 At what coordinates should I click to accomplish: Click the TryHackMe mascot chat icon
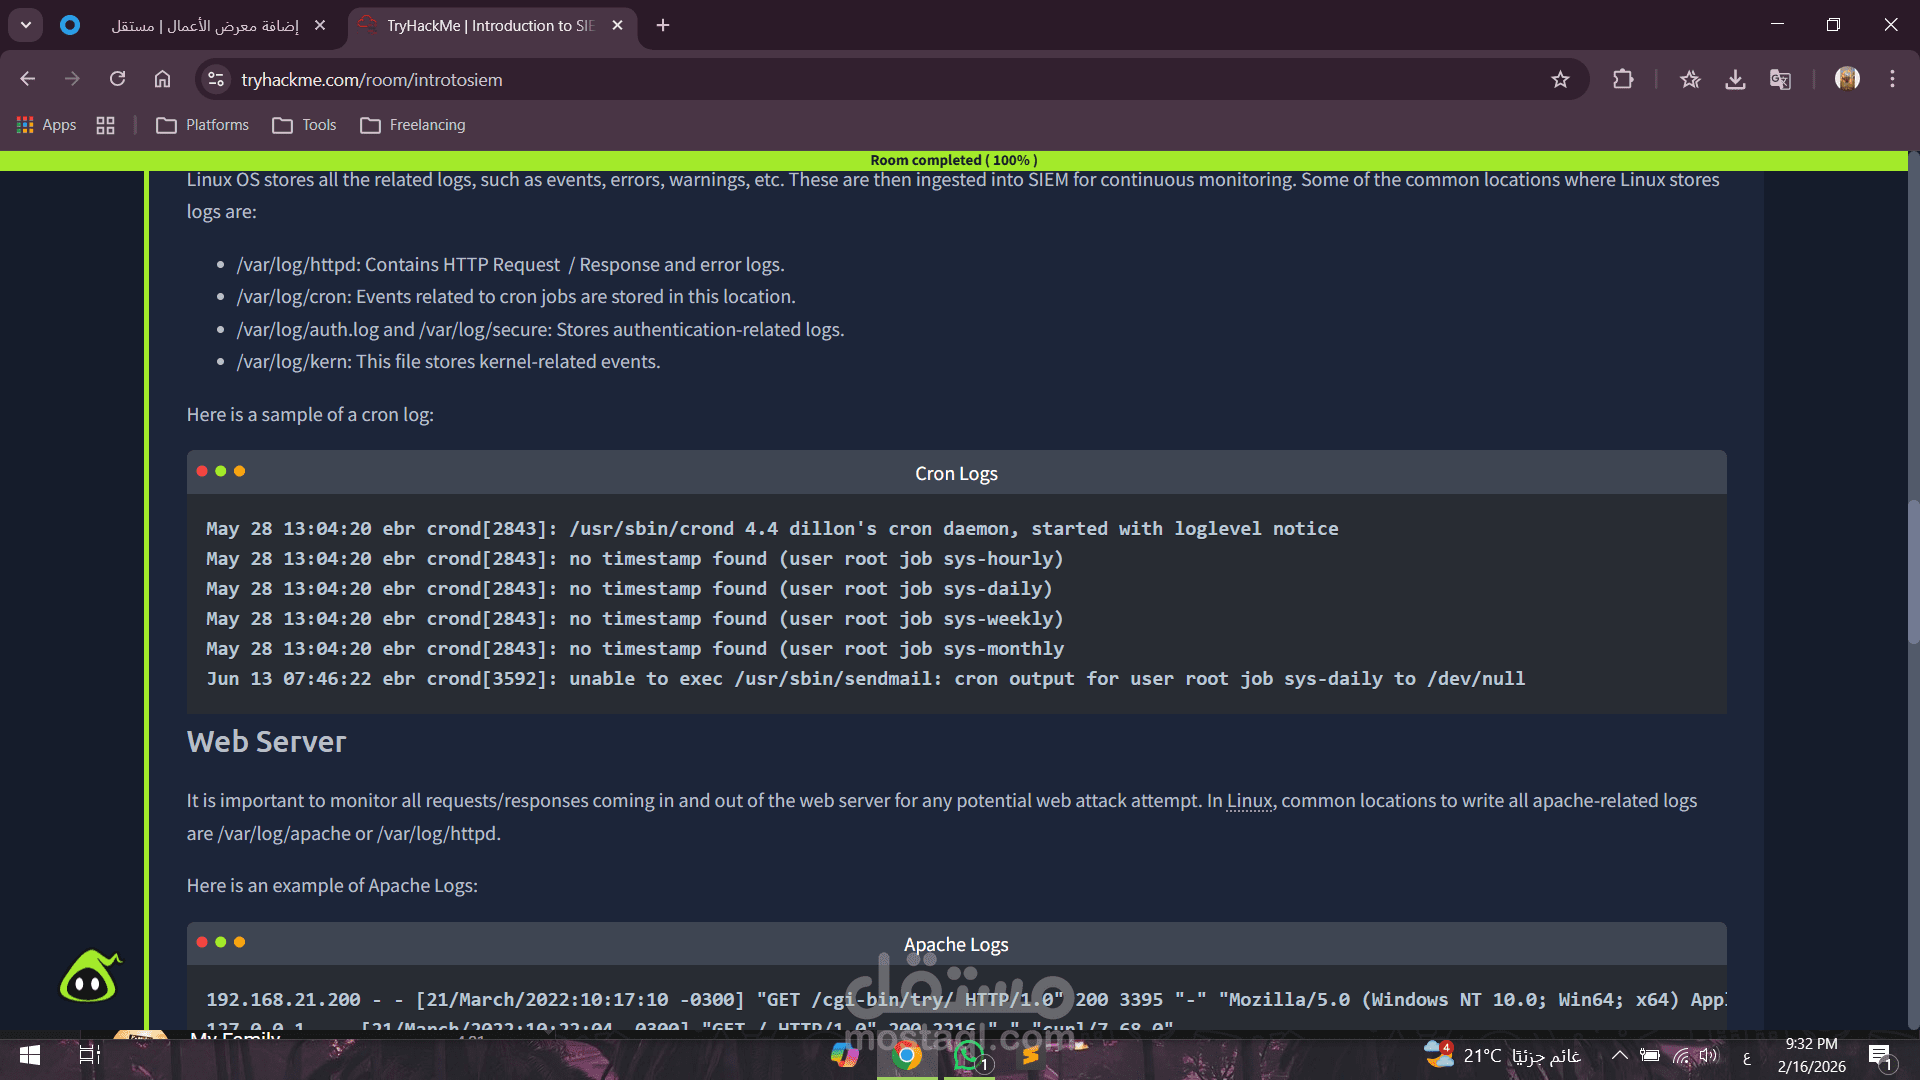(90, 977)
